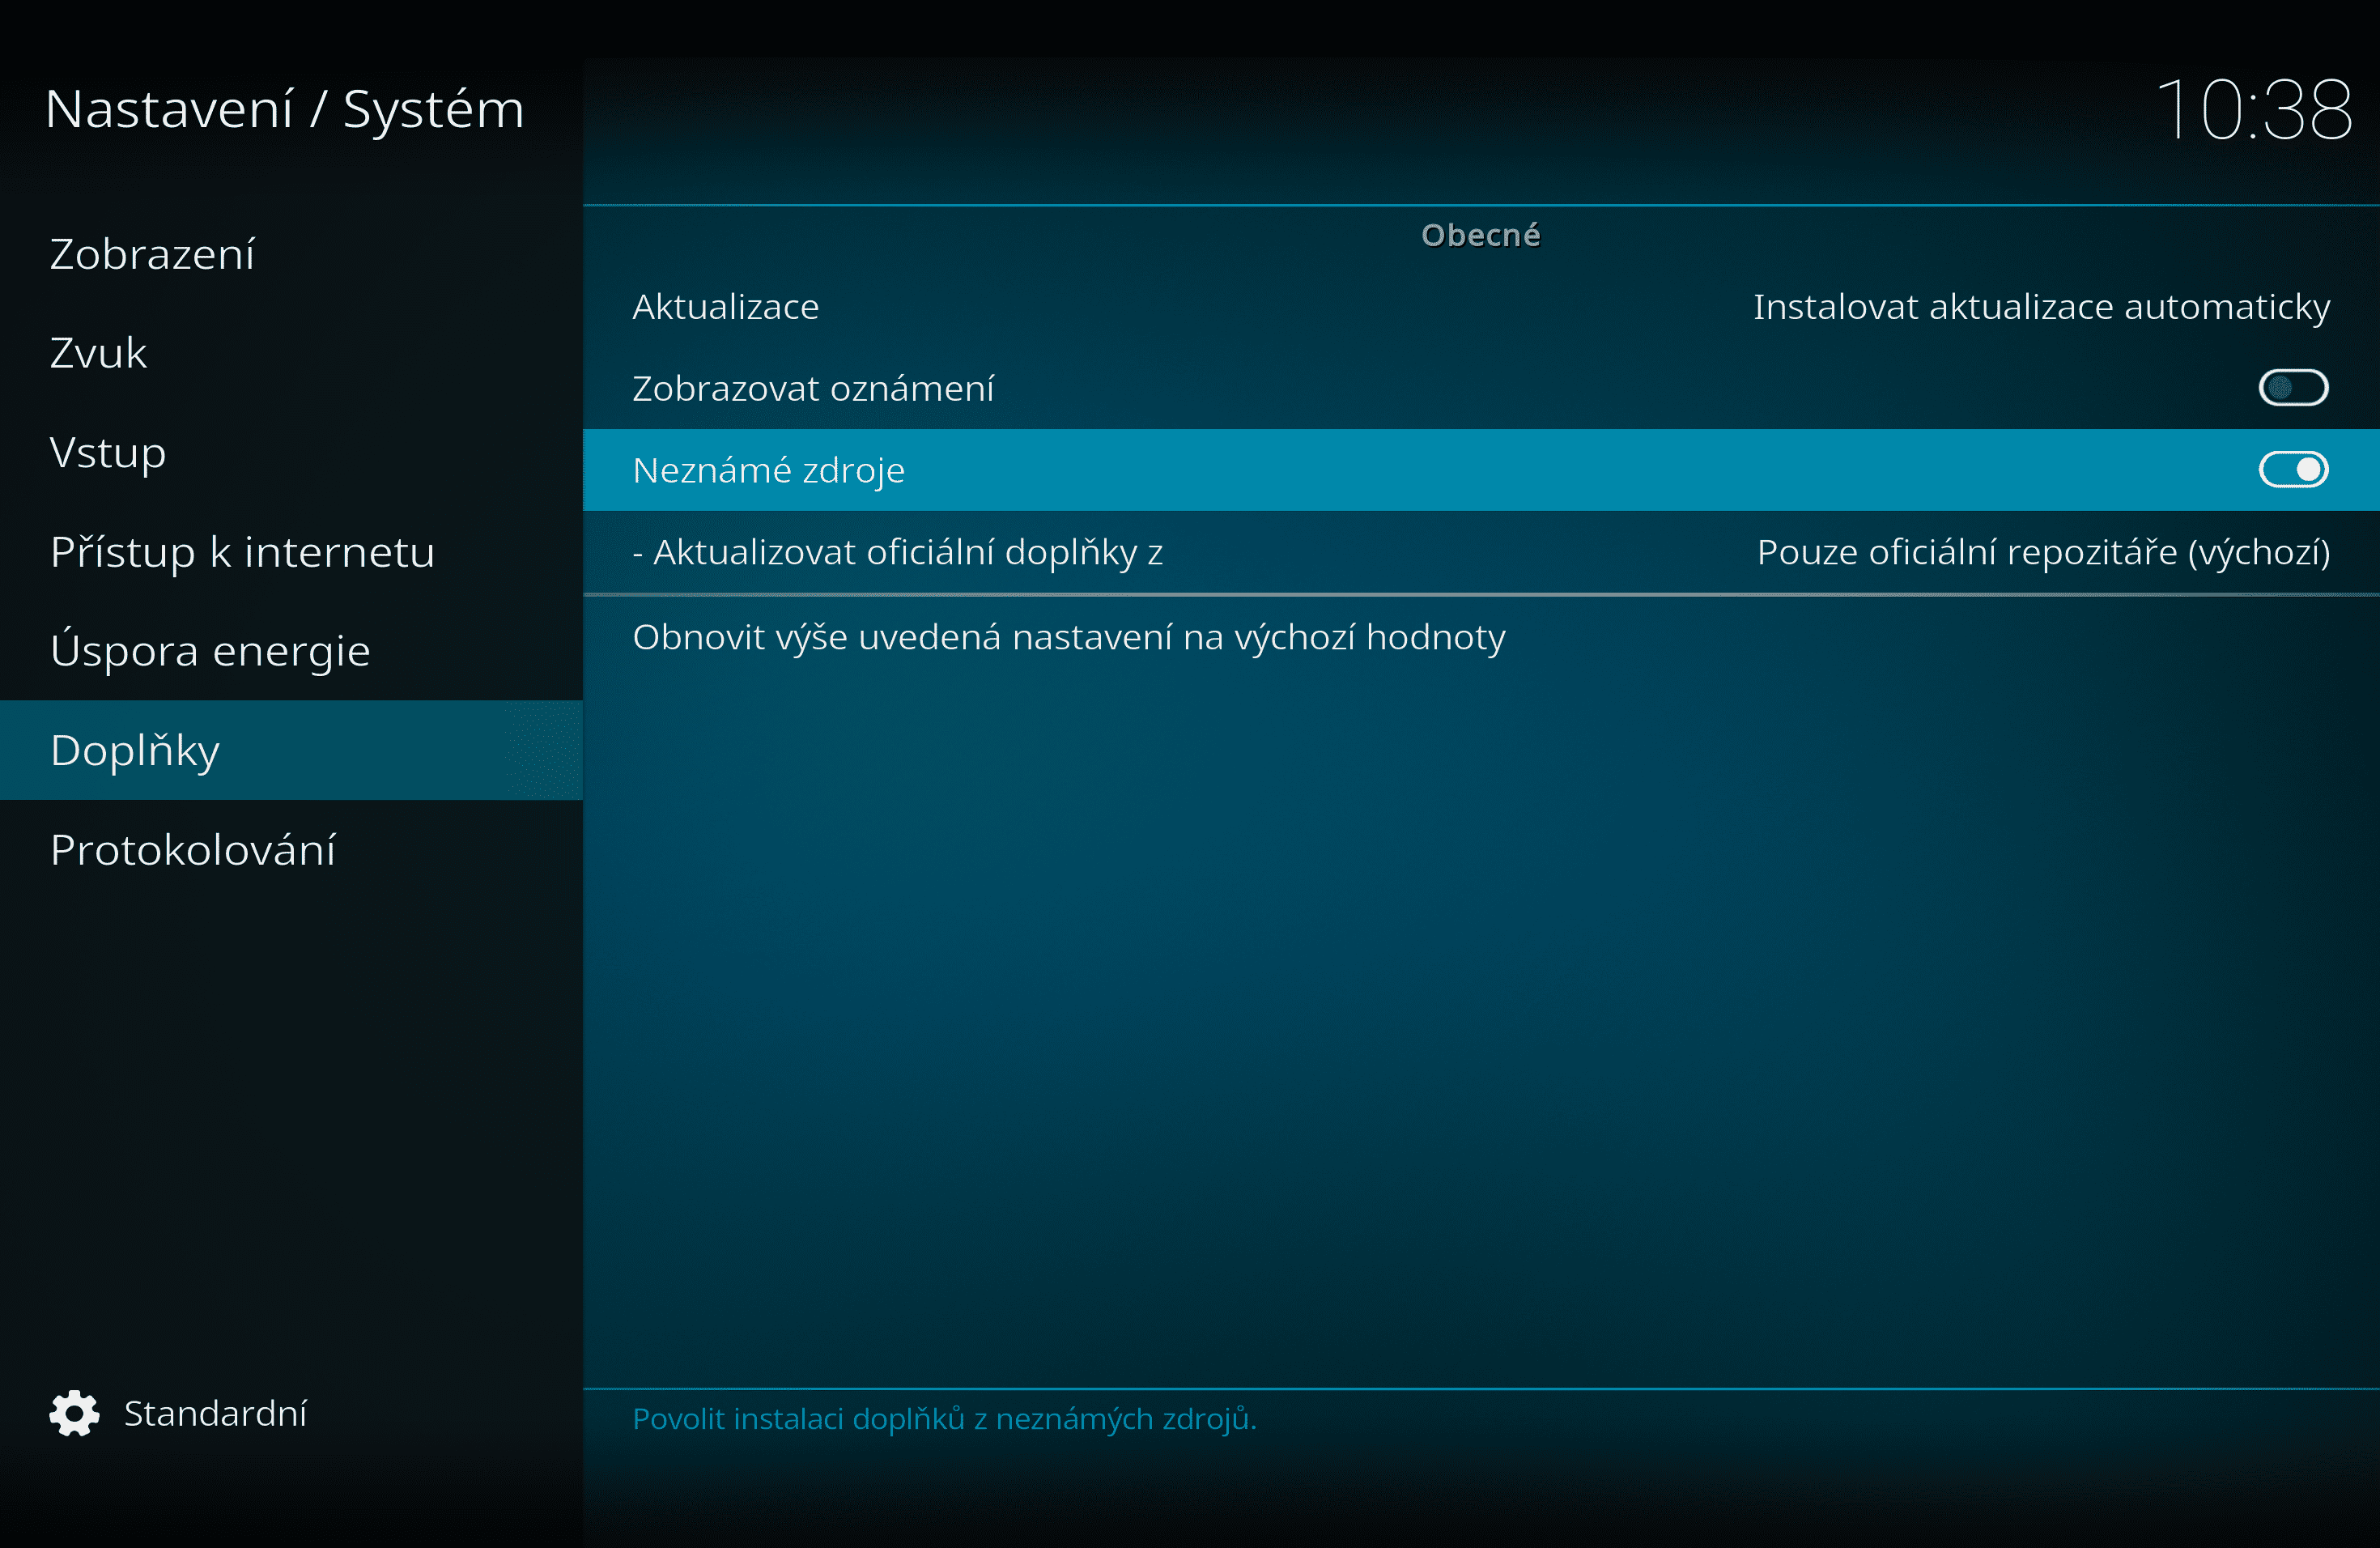Go to Přístup k internetu category
2380x1548 pixels.
[291, 552]
